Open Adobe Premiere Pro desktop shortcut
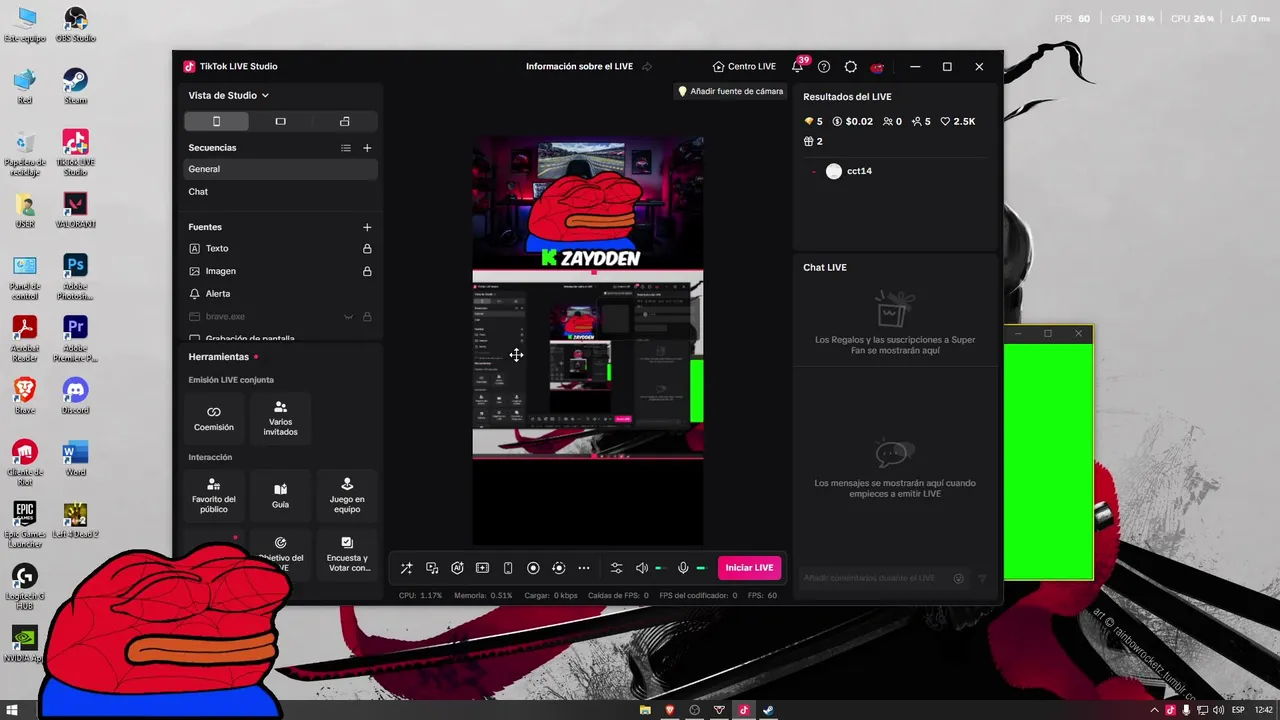Viewport: 1280px width, 720px height. (x=75, y=339)
